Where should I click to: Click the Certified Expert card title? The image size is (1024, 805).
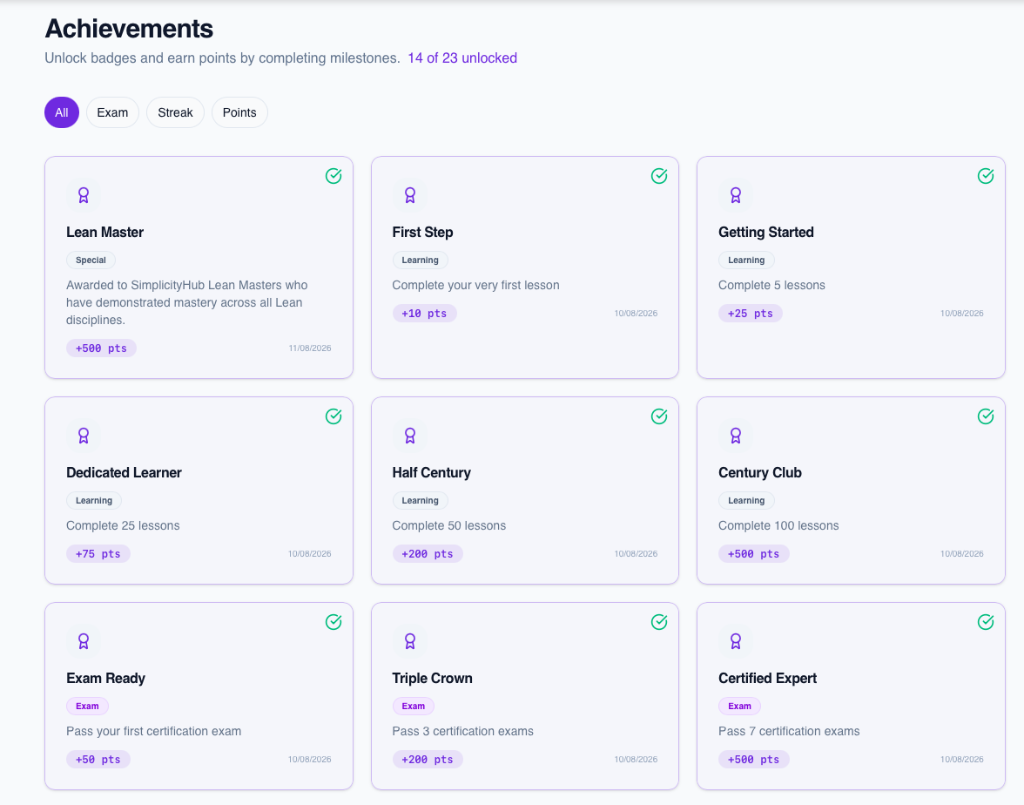pos(767,678)
